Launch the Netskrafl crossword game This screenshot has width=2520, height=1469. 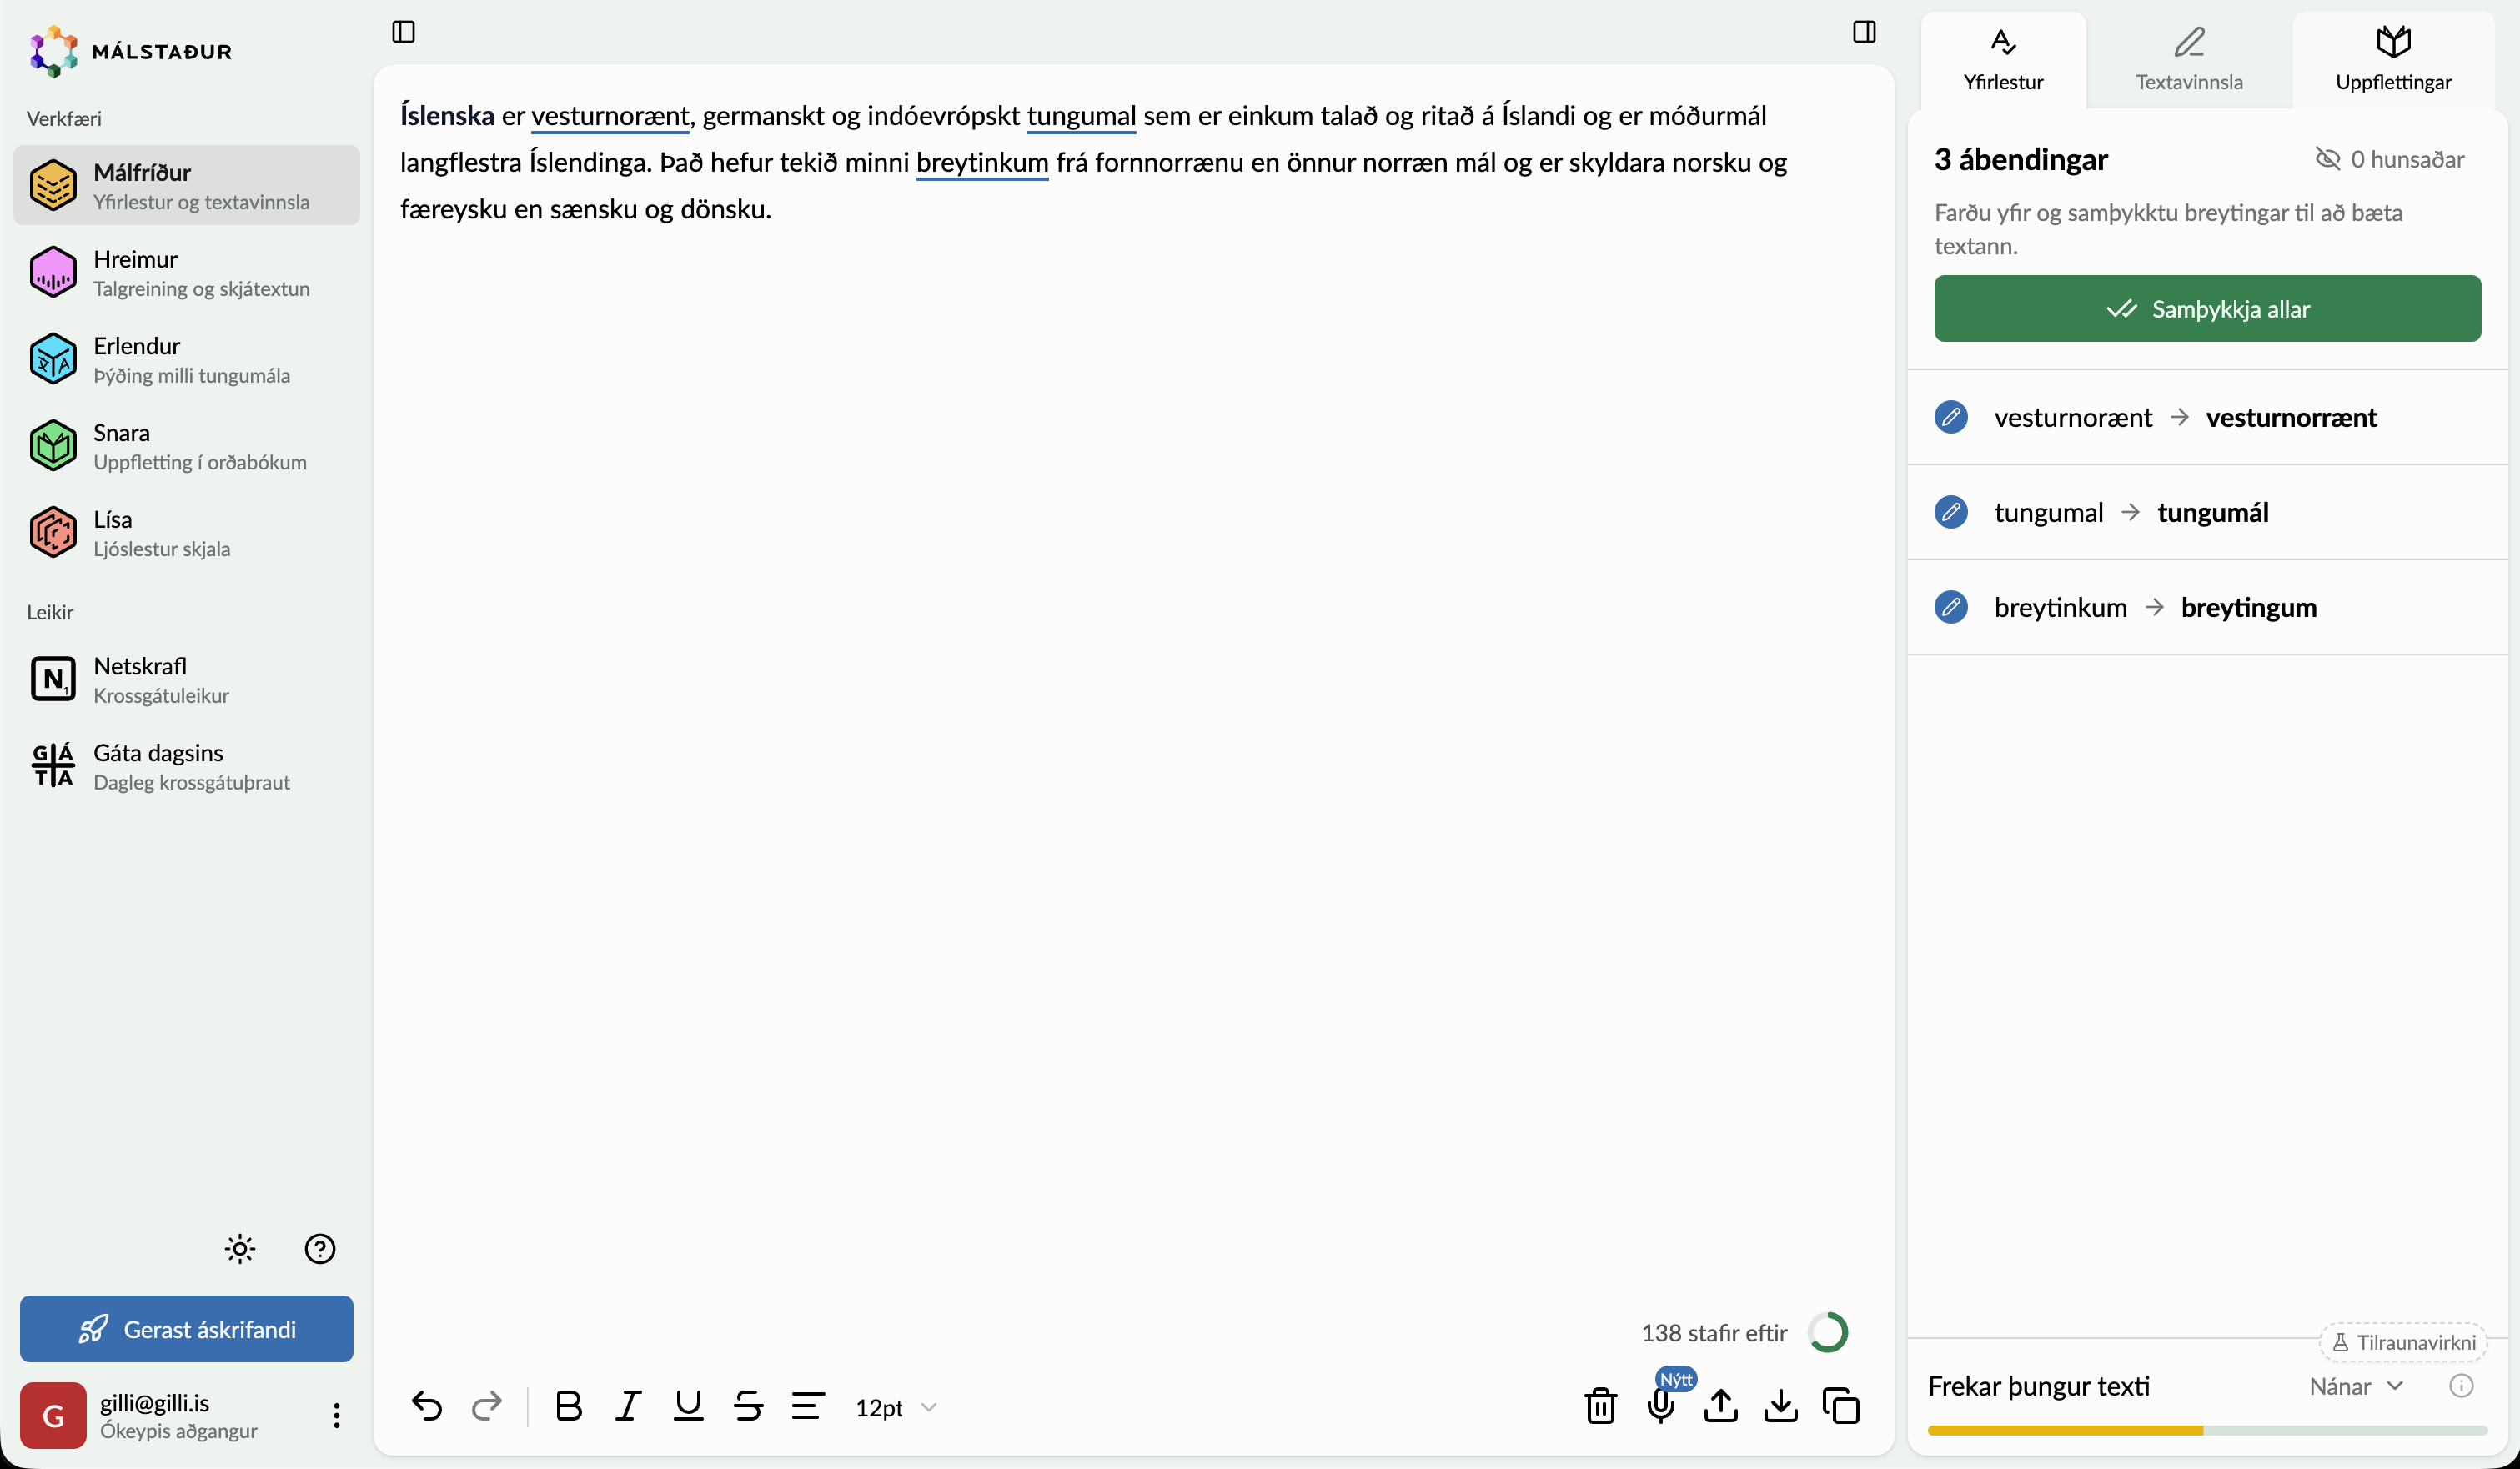coord(186,680)
